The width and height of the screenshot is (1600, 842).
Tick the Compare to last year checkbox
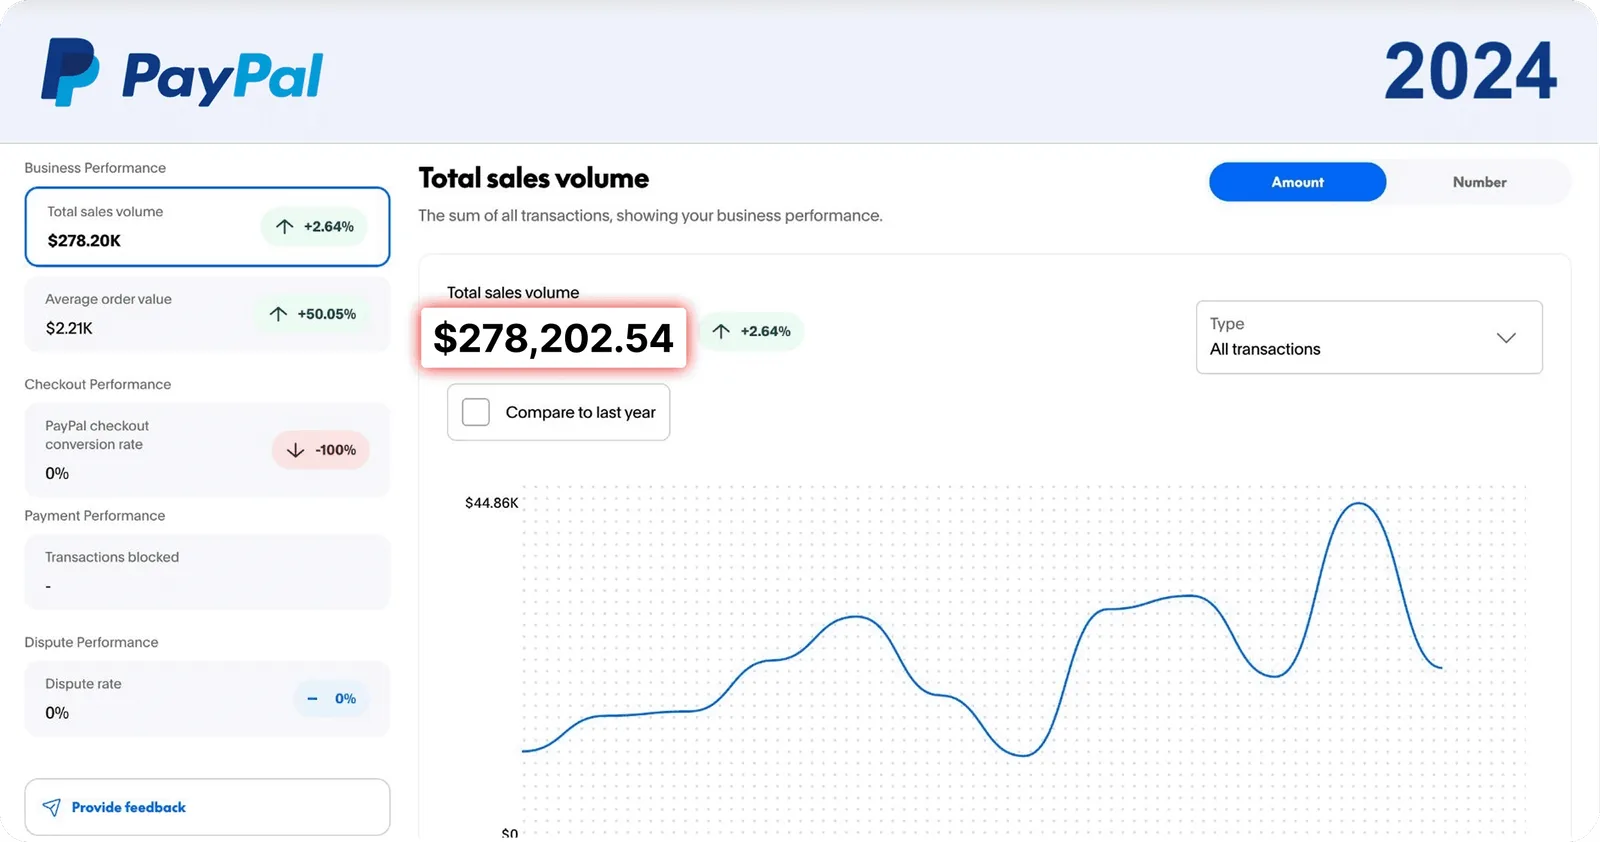476,412
